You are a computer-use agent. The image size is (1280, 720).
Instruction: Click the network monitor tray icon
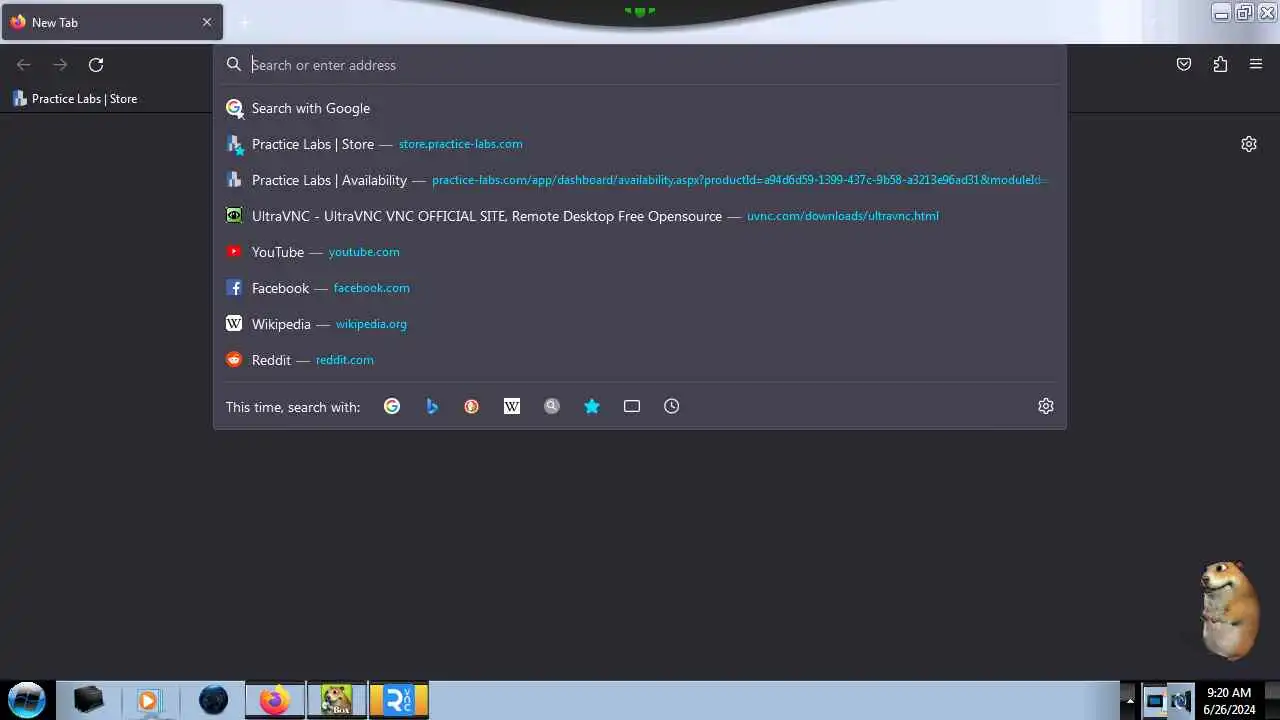(x=1155, y=700)
